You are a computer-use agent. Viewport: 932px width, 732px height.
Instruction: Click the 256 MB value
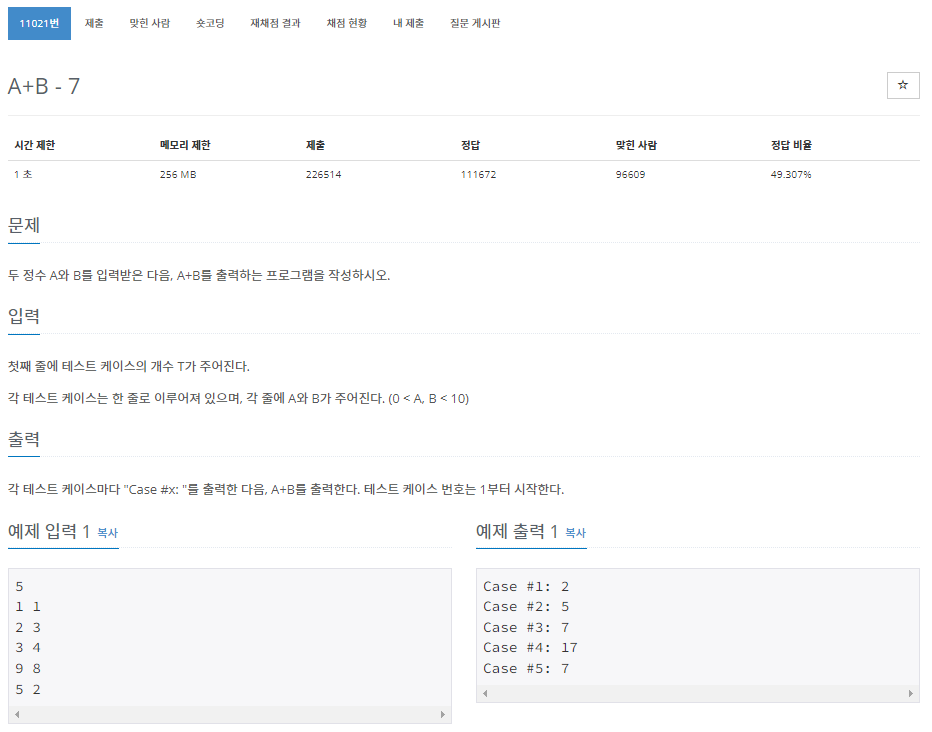178,175
